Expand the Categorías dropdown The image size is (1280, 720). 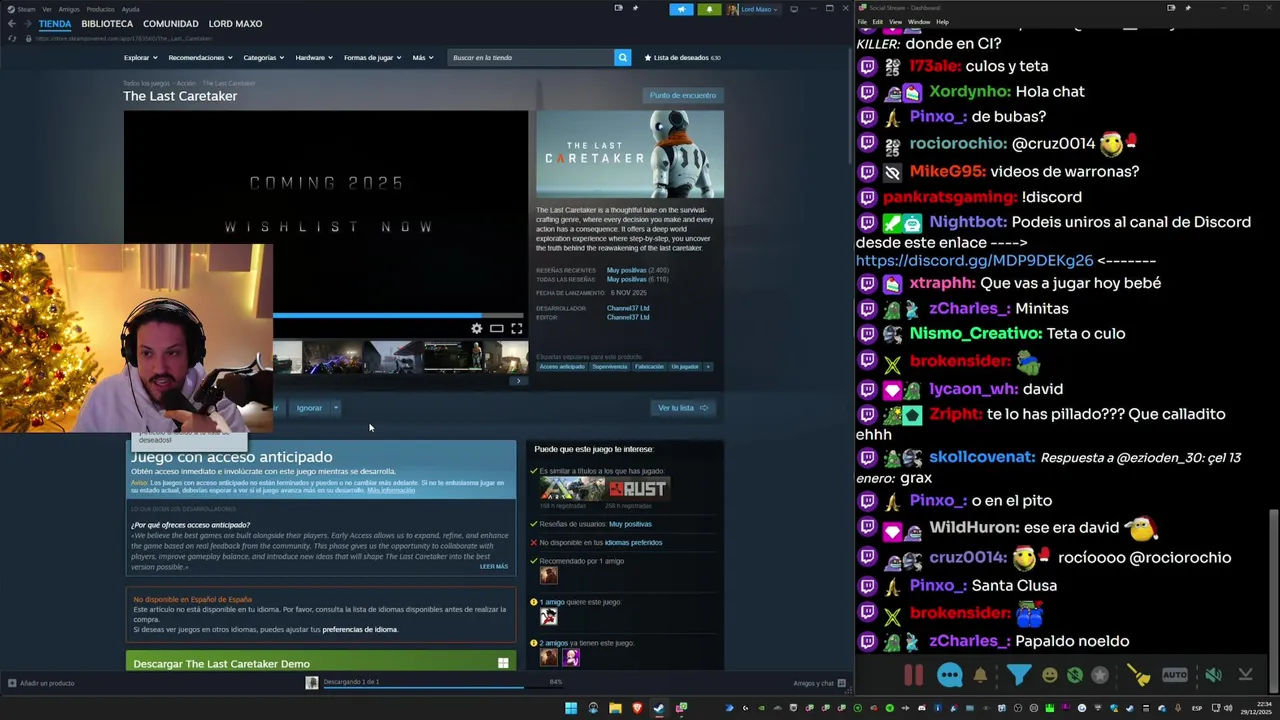point(264,57)
